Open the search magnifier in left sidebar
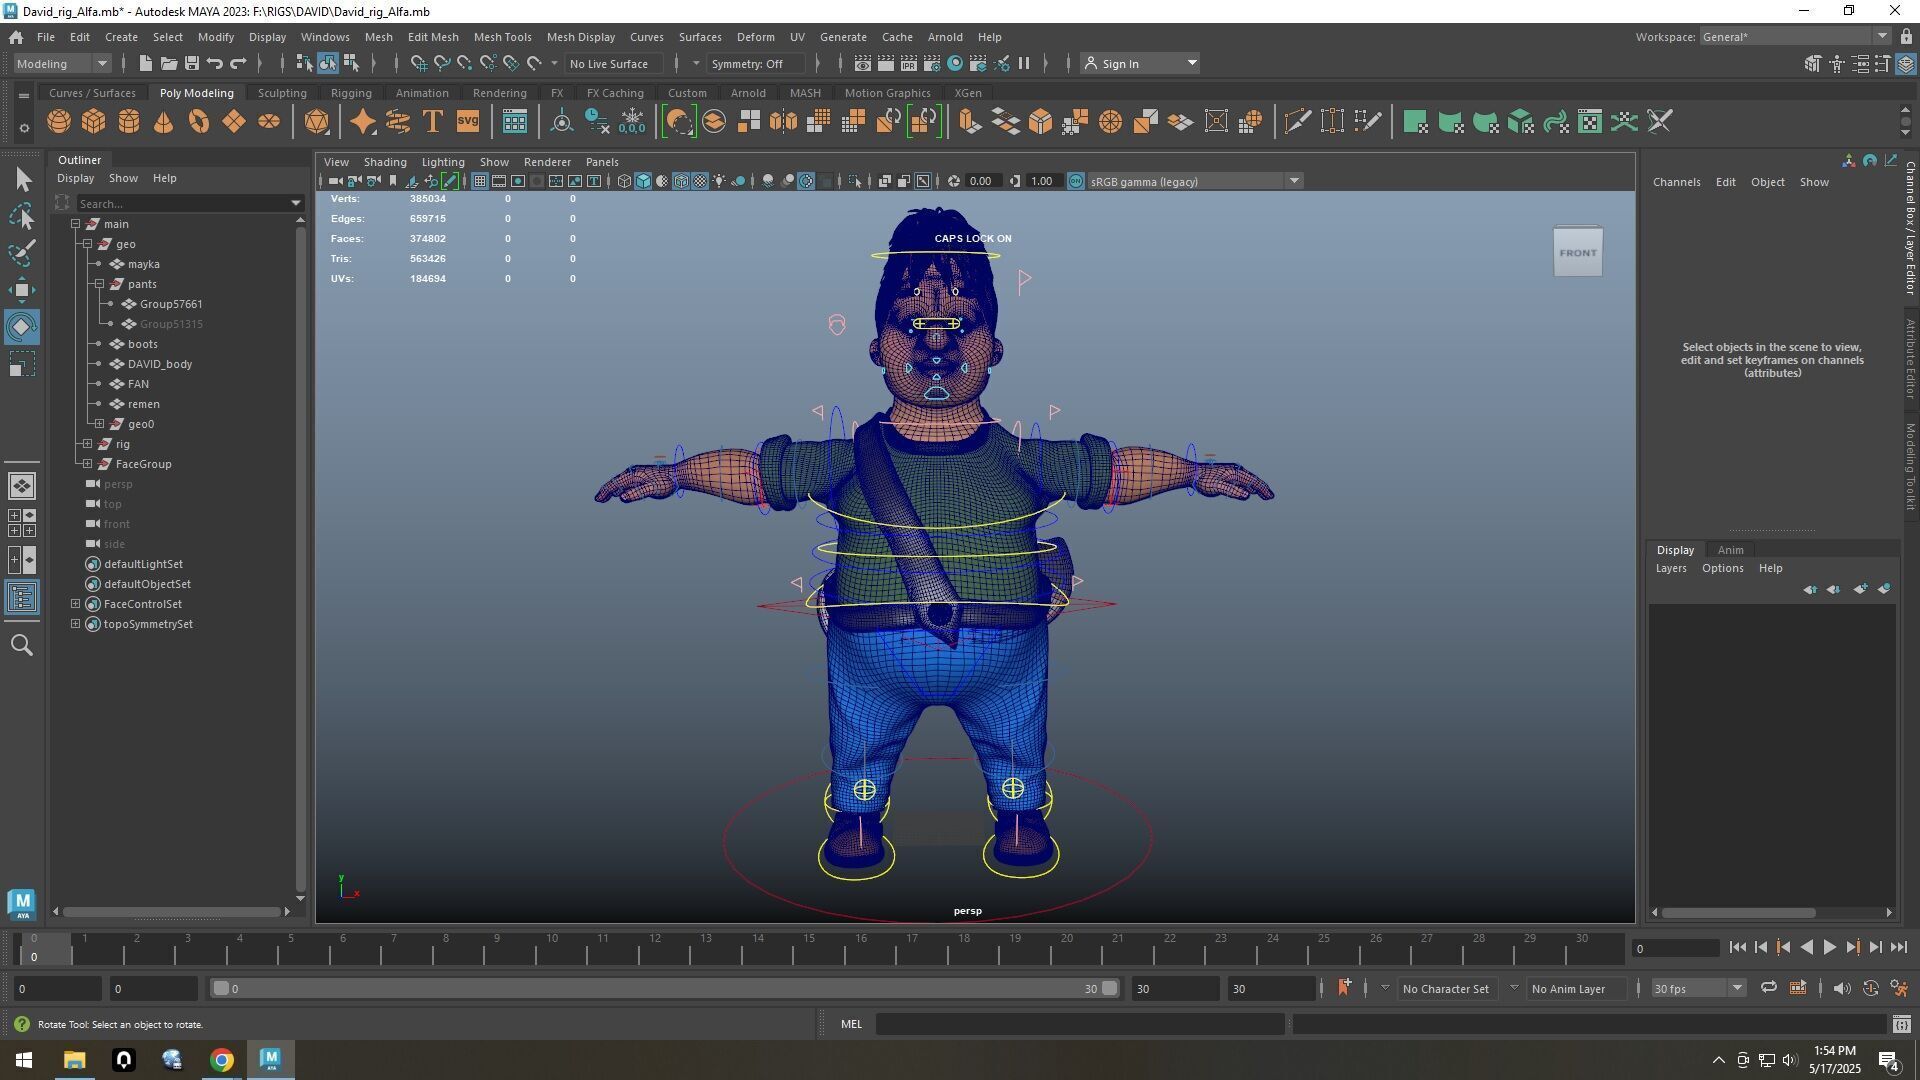Viewport: 1920px width, 1080px height. (x=22, y=645)
